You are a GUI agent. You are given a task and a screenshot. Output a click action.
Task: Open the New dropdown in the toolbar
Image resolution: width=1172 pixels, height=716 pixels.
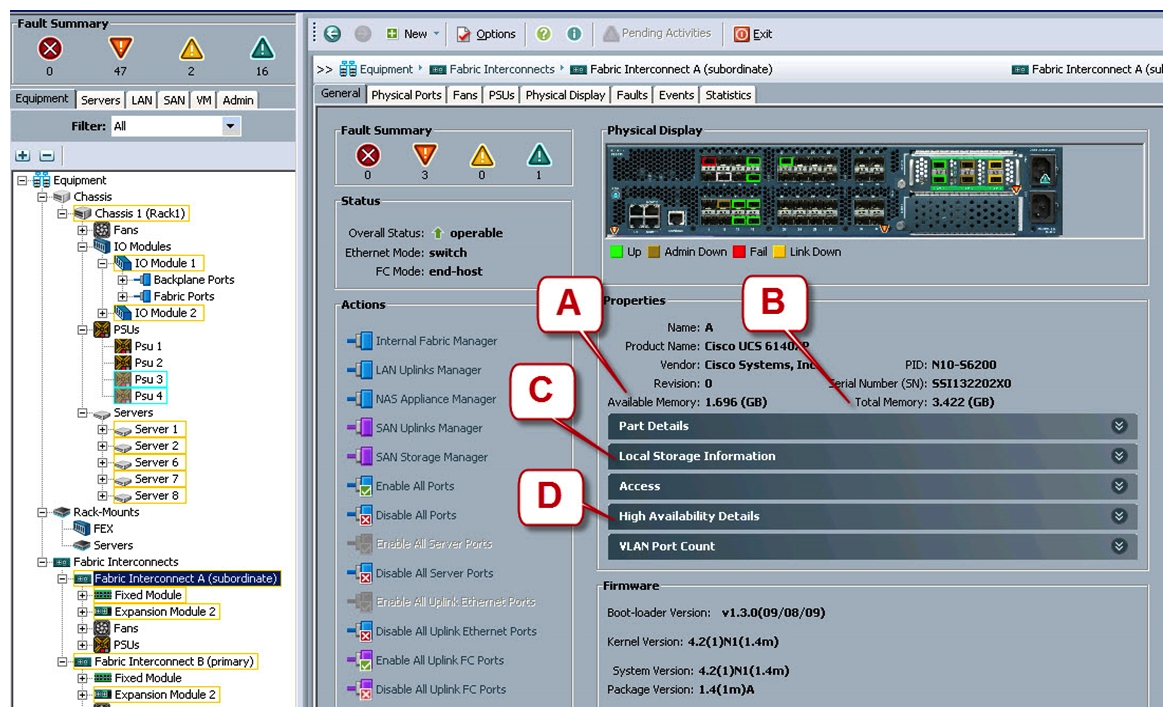(413, 34)
